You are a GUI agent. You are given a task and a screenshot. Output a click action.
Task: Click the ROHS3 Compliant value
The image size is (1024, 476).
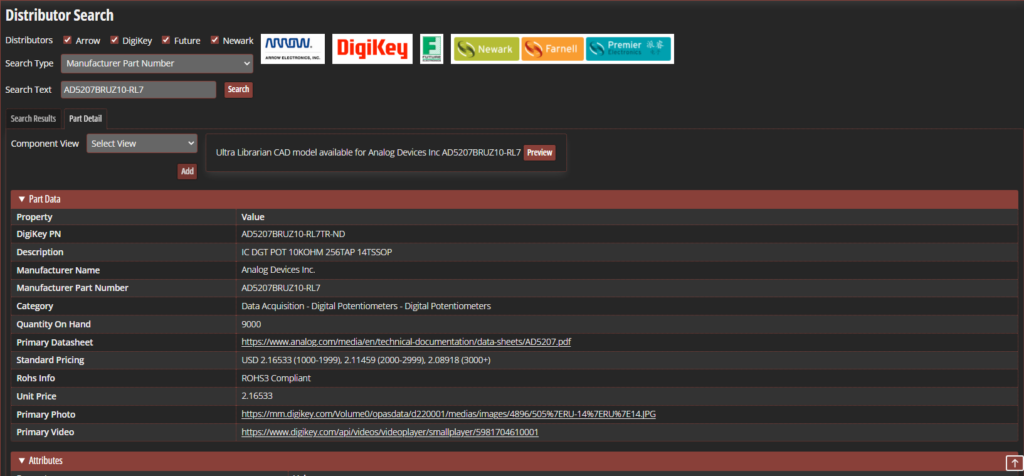click(276, 378)
